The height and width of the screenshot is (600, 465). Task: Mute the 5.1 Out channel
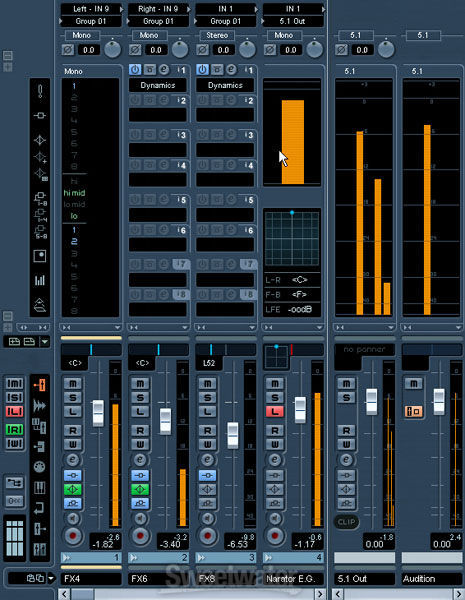tap(346, 383)
